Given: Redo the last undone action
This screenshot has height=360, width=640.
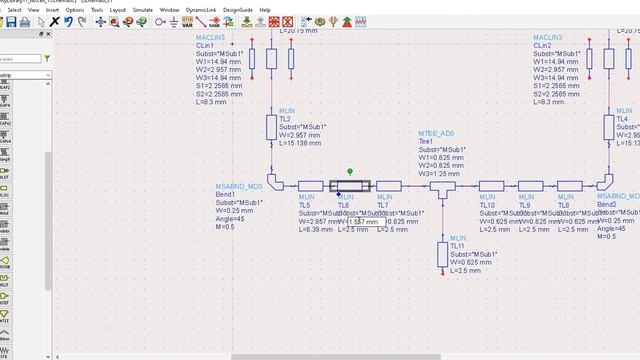Looking at the screenshot, I should (x=82, y=22).
